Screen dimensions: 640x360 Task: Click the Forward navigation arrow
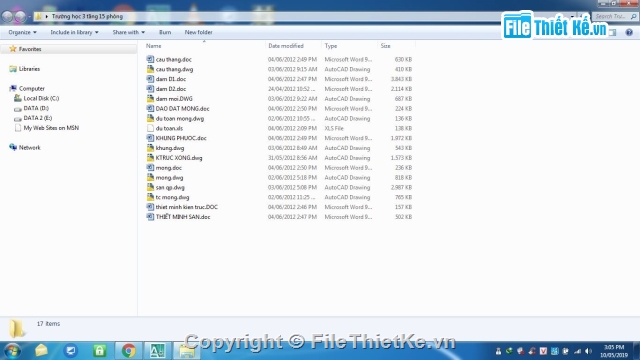point(20,16)
